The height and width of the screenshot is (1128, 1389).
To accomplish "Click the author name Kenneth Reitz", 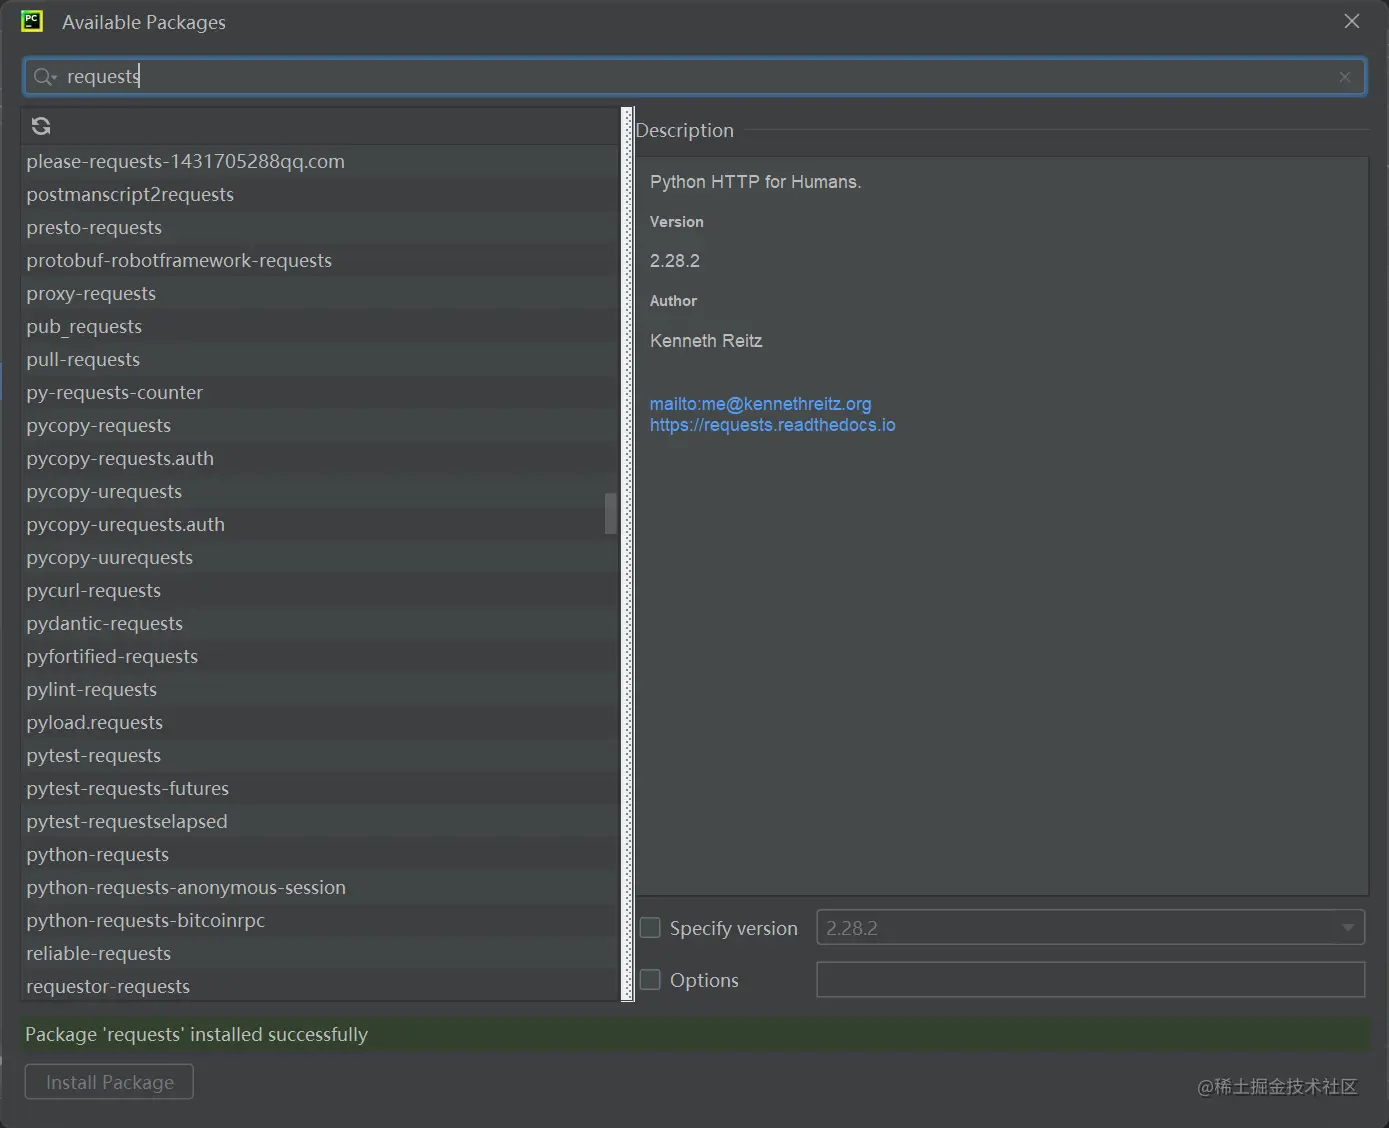I will [706, 341].
